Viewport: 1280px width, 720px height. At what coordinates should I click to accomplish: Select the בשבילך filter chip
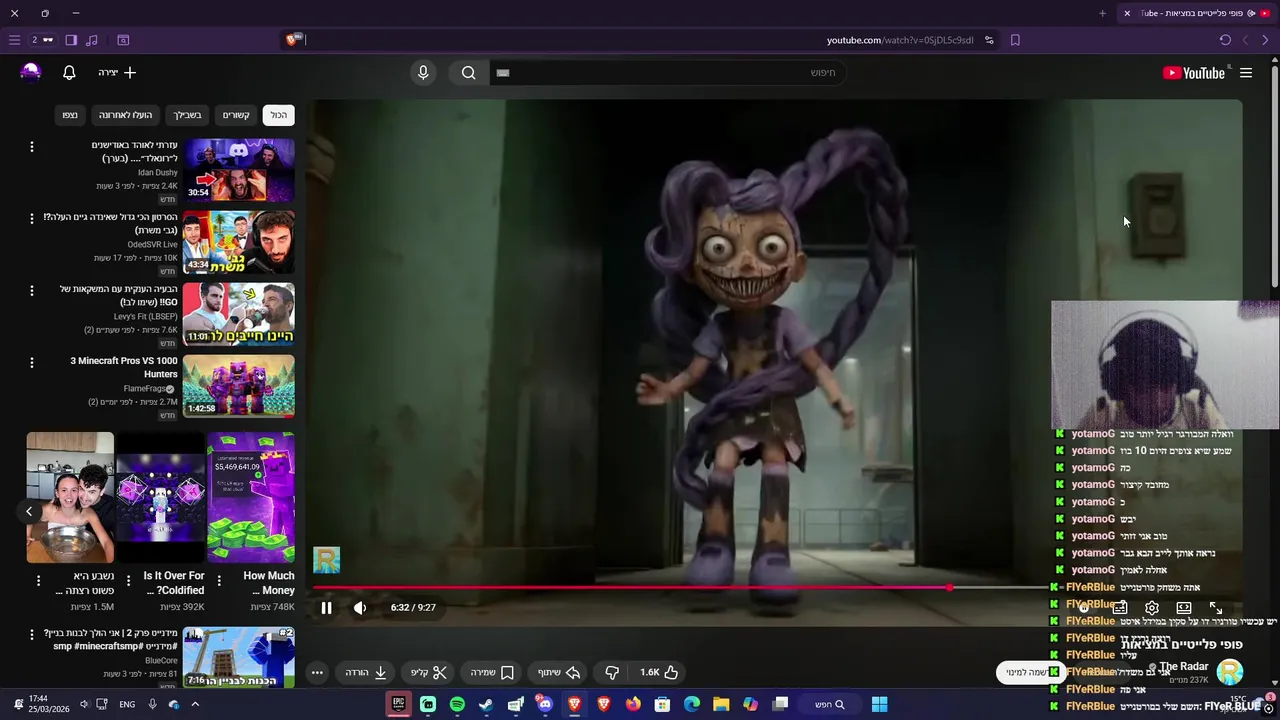pyautogui.click(x=187, y=115)
